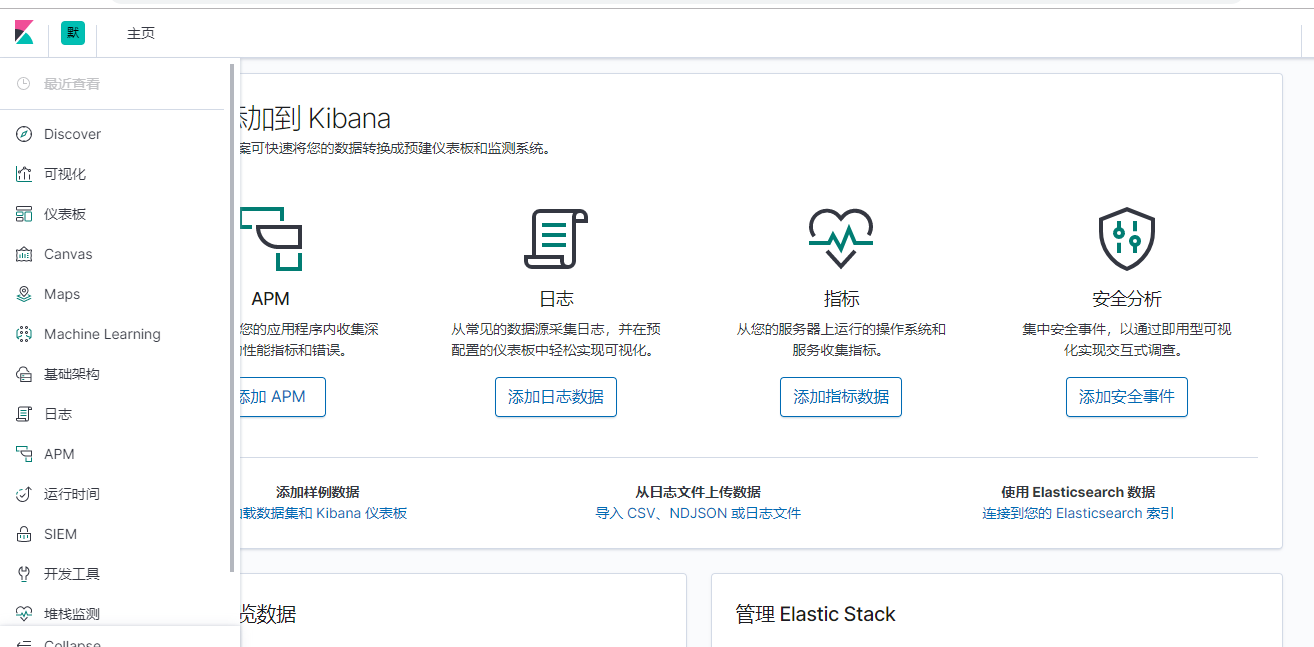Go to the 主页 breadcrumb
This screenshot has height=647, width=1314.
pyautogui.click(x=141, y=33)
